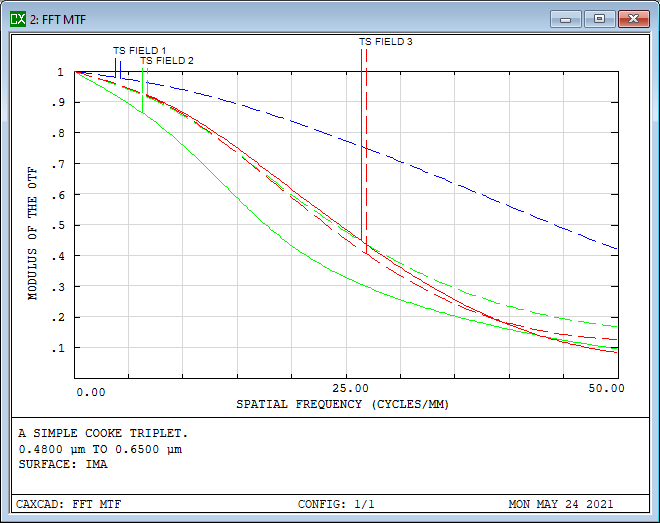
Task: Click the 'SPATIAL FREQUENCY (CYCLES/MM)' axis title
Action: [x=342, y=404]
